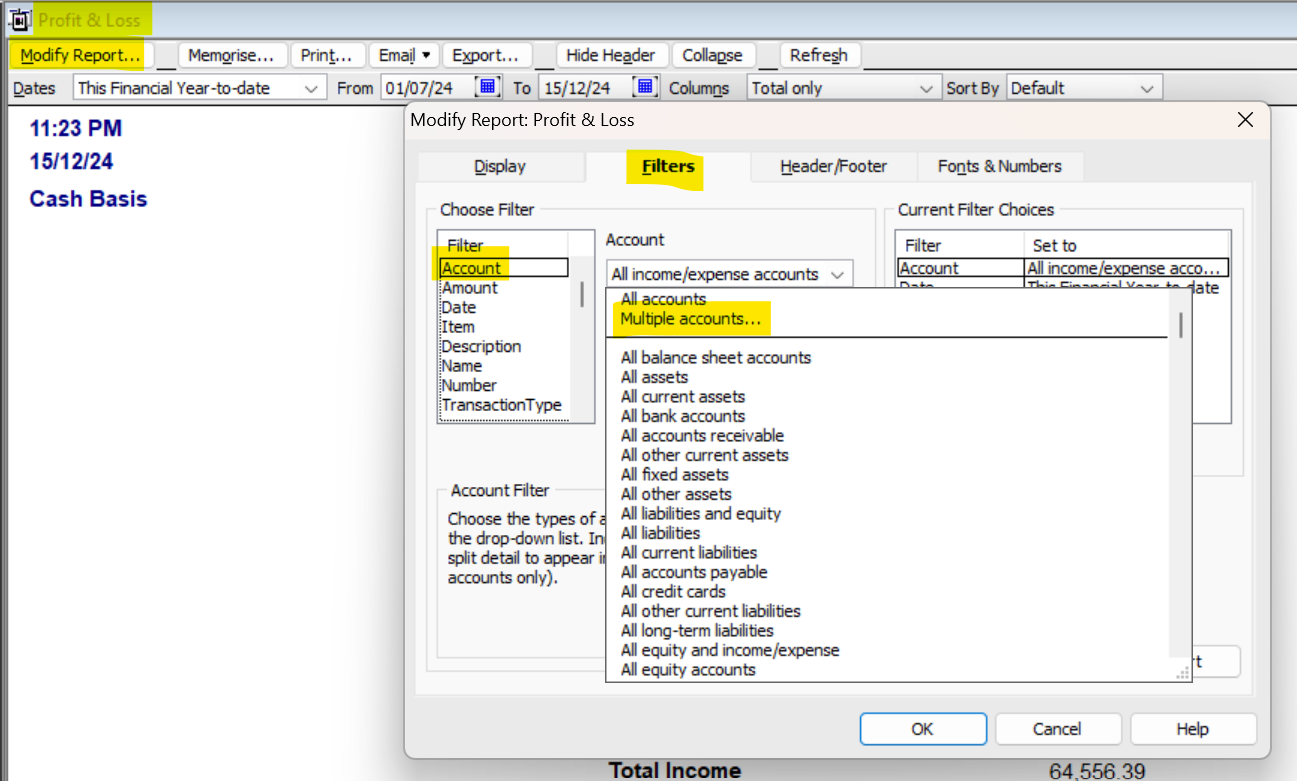The width and height of the screenshot is (1297, 781).
Task: Click the Memorise button
Action: [x=231, y=55]
